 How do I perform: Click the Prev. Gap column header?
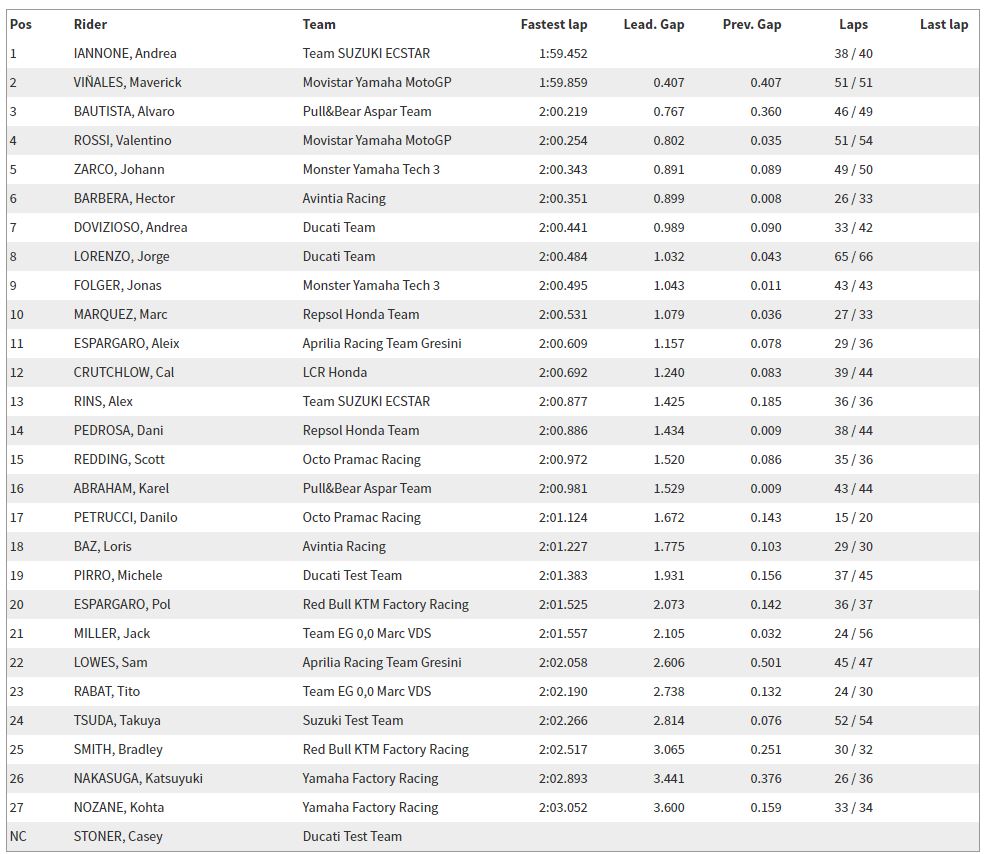coord(752,25)
